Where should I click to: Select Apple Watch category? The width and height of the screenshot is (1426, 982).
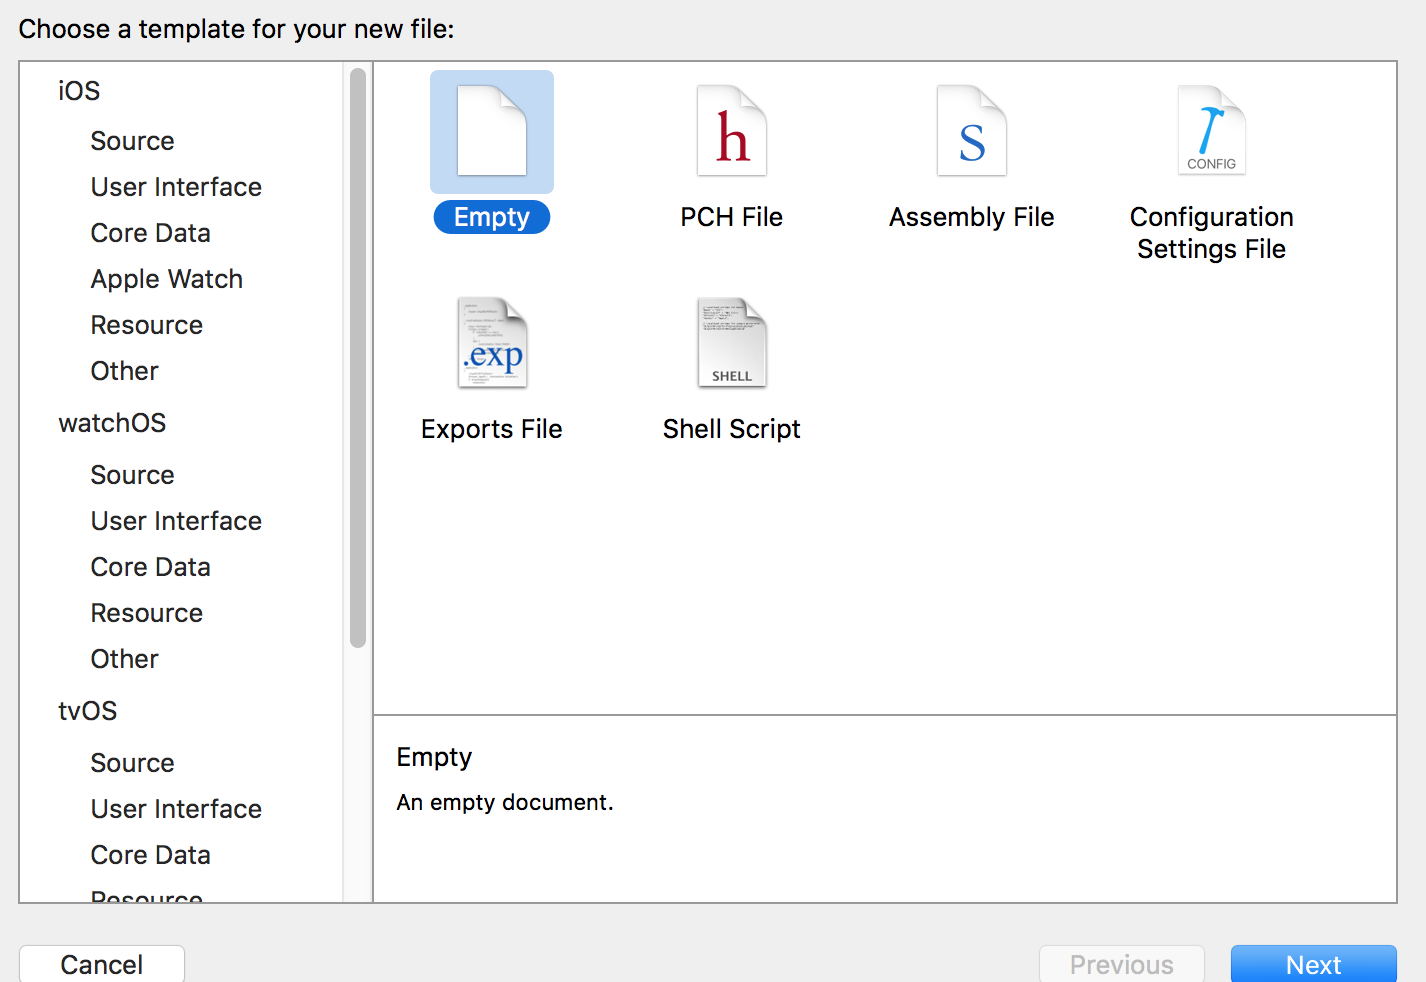166,279
